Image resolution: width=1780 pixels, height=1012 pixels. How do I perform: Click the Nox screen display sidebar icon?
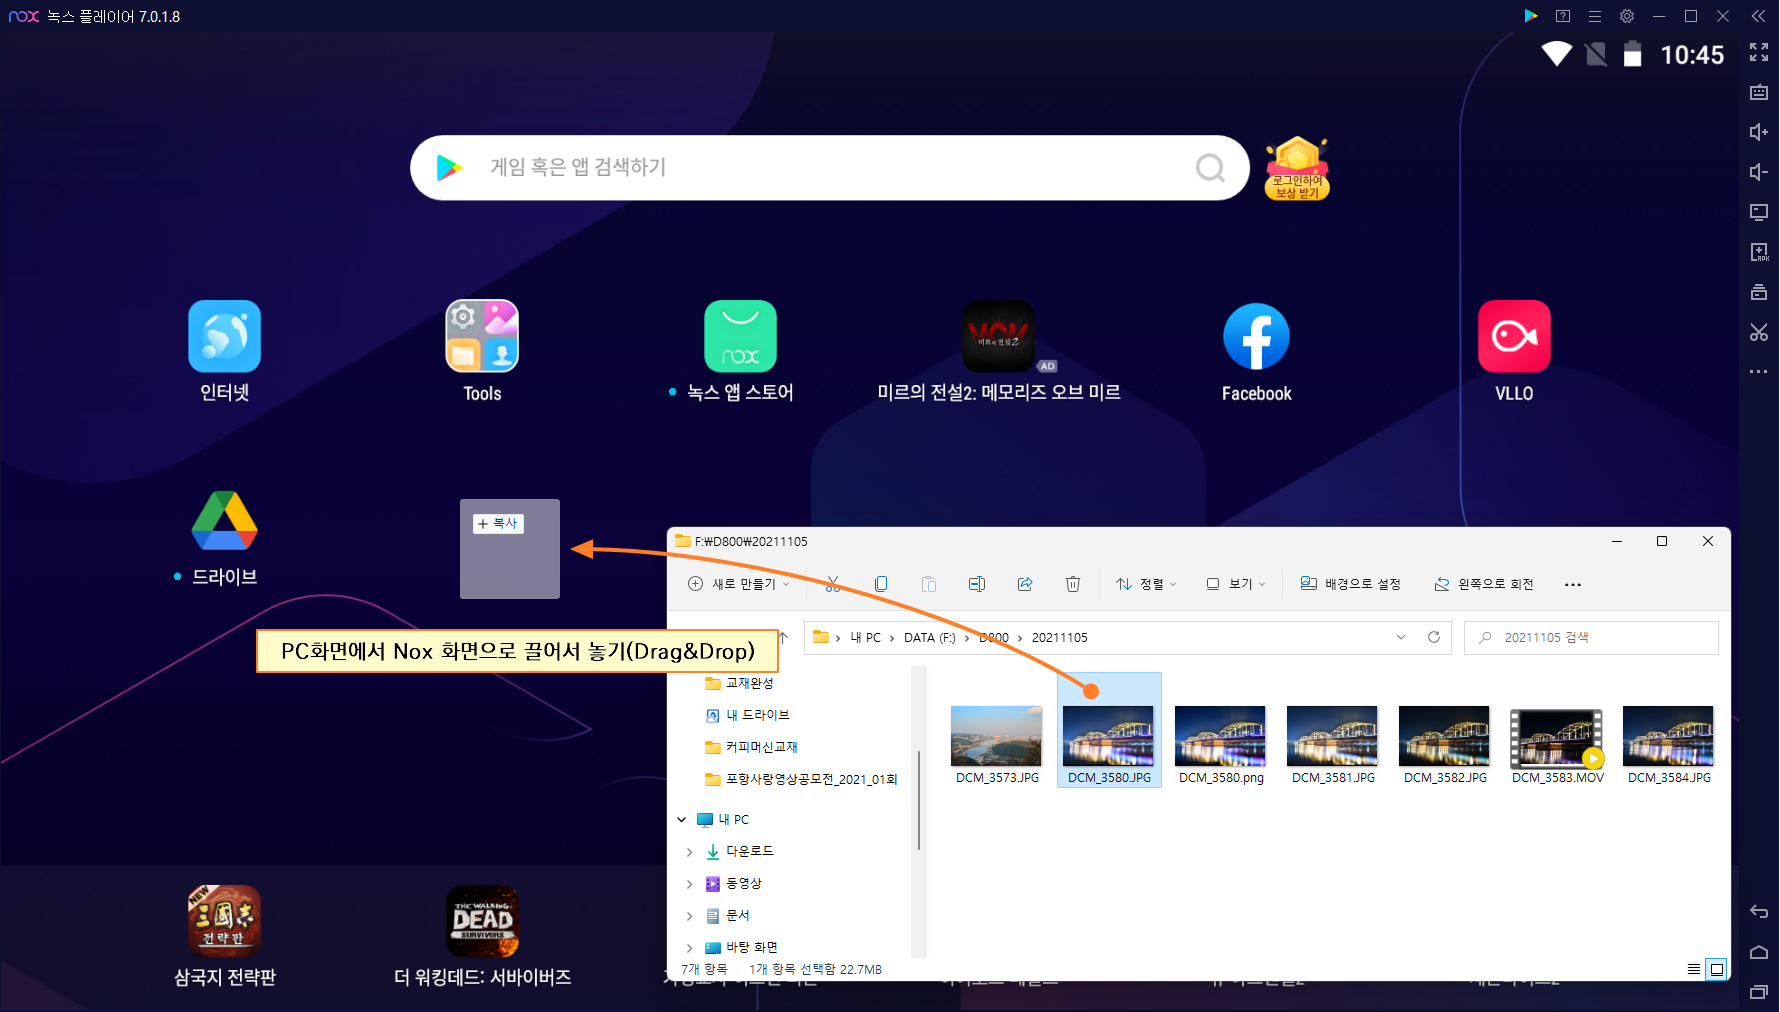(x=1759, y=212)
